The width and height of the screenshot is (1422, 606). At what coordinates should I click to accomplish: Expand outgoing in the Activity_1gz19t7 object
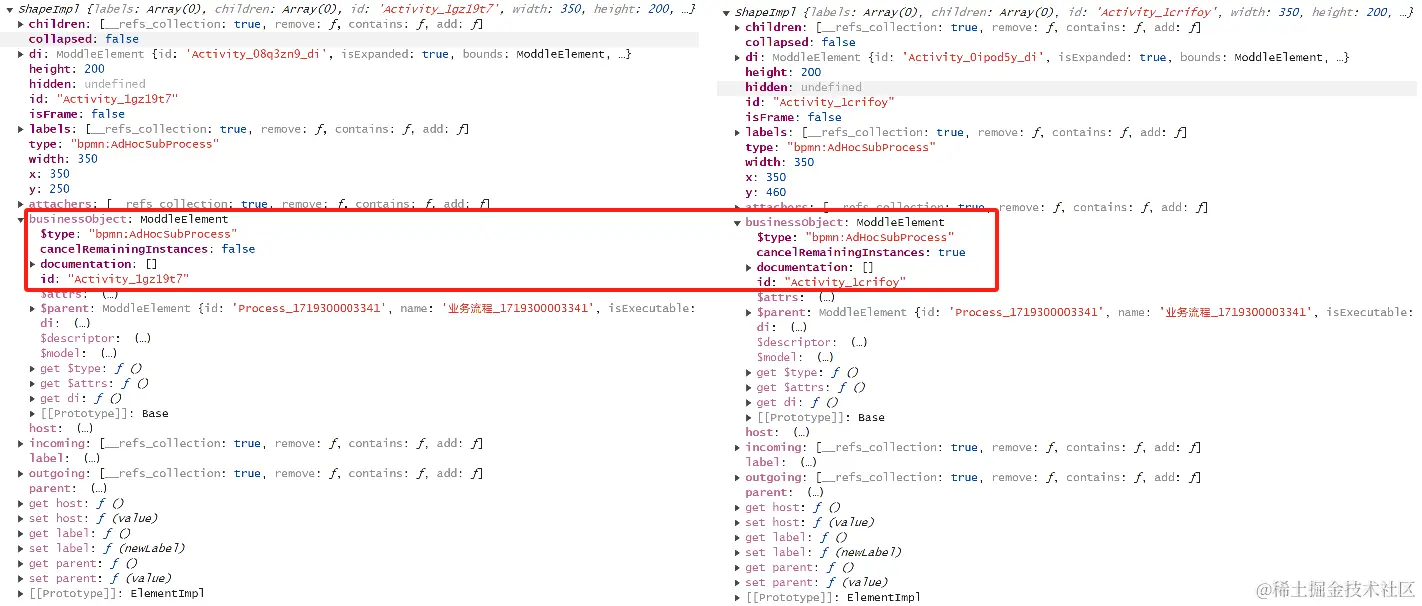click(x=21, y=474)
